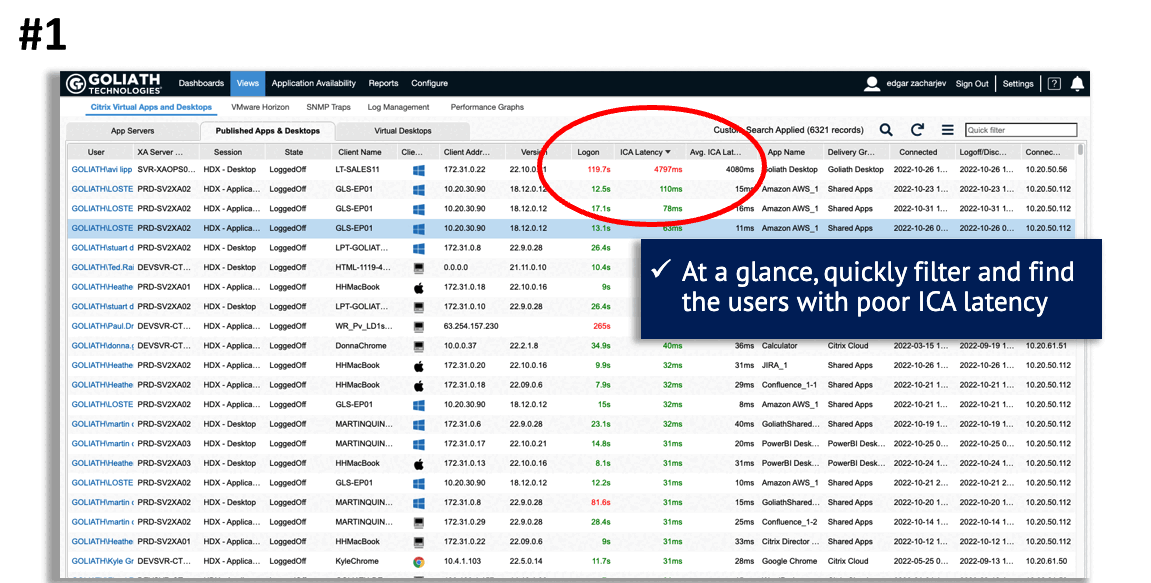Sort by the User column header
This screenshot has width=1151, height=583.
pyautogui.click(x=96, y=153)
